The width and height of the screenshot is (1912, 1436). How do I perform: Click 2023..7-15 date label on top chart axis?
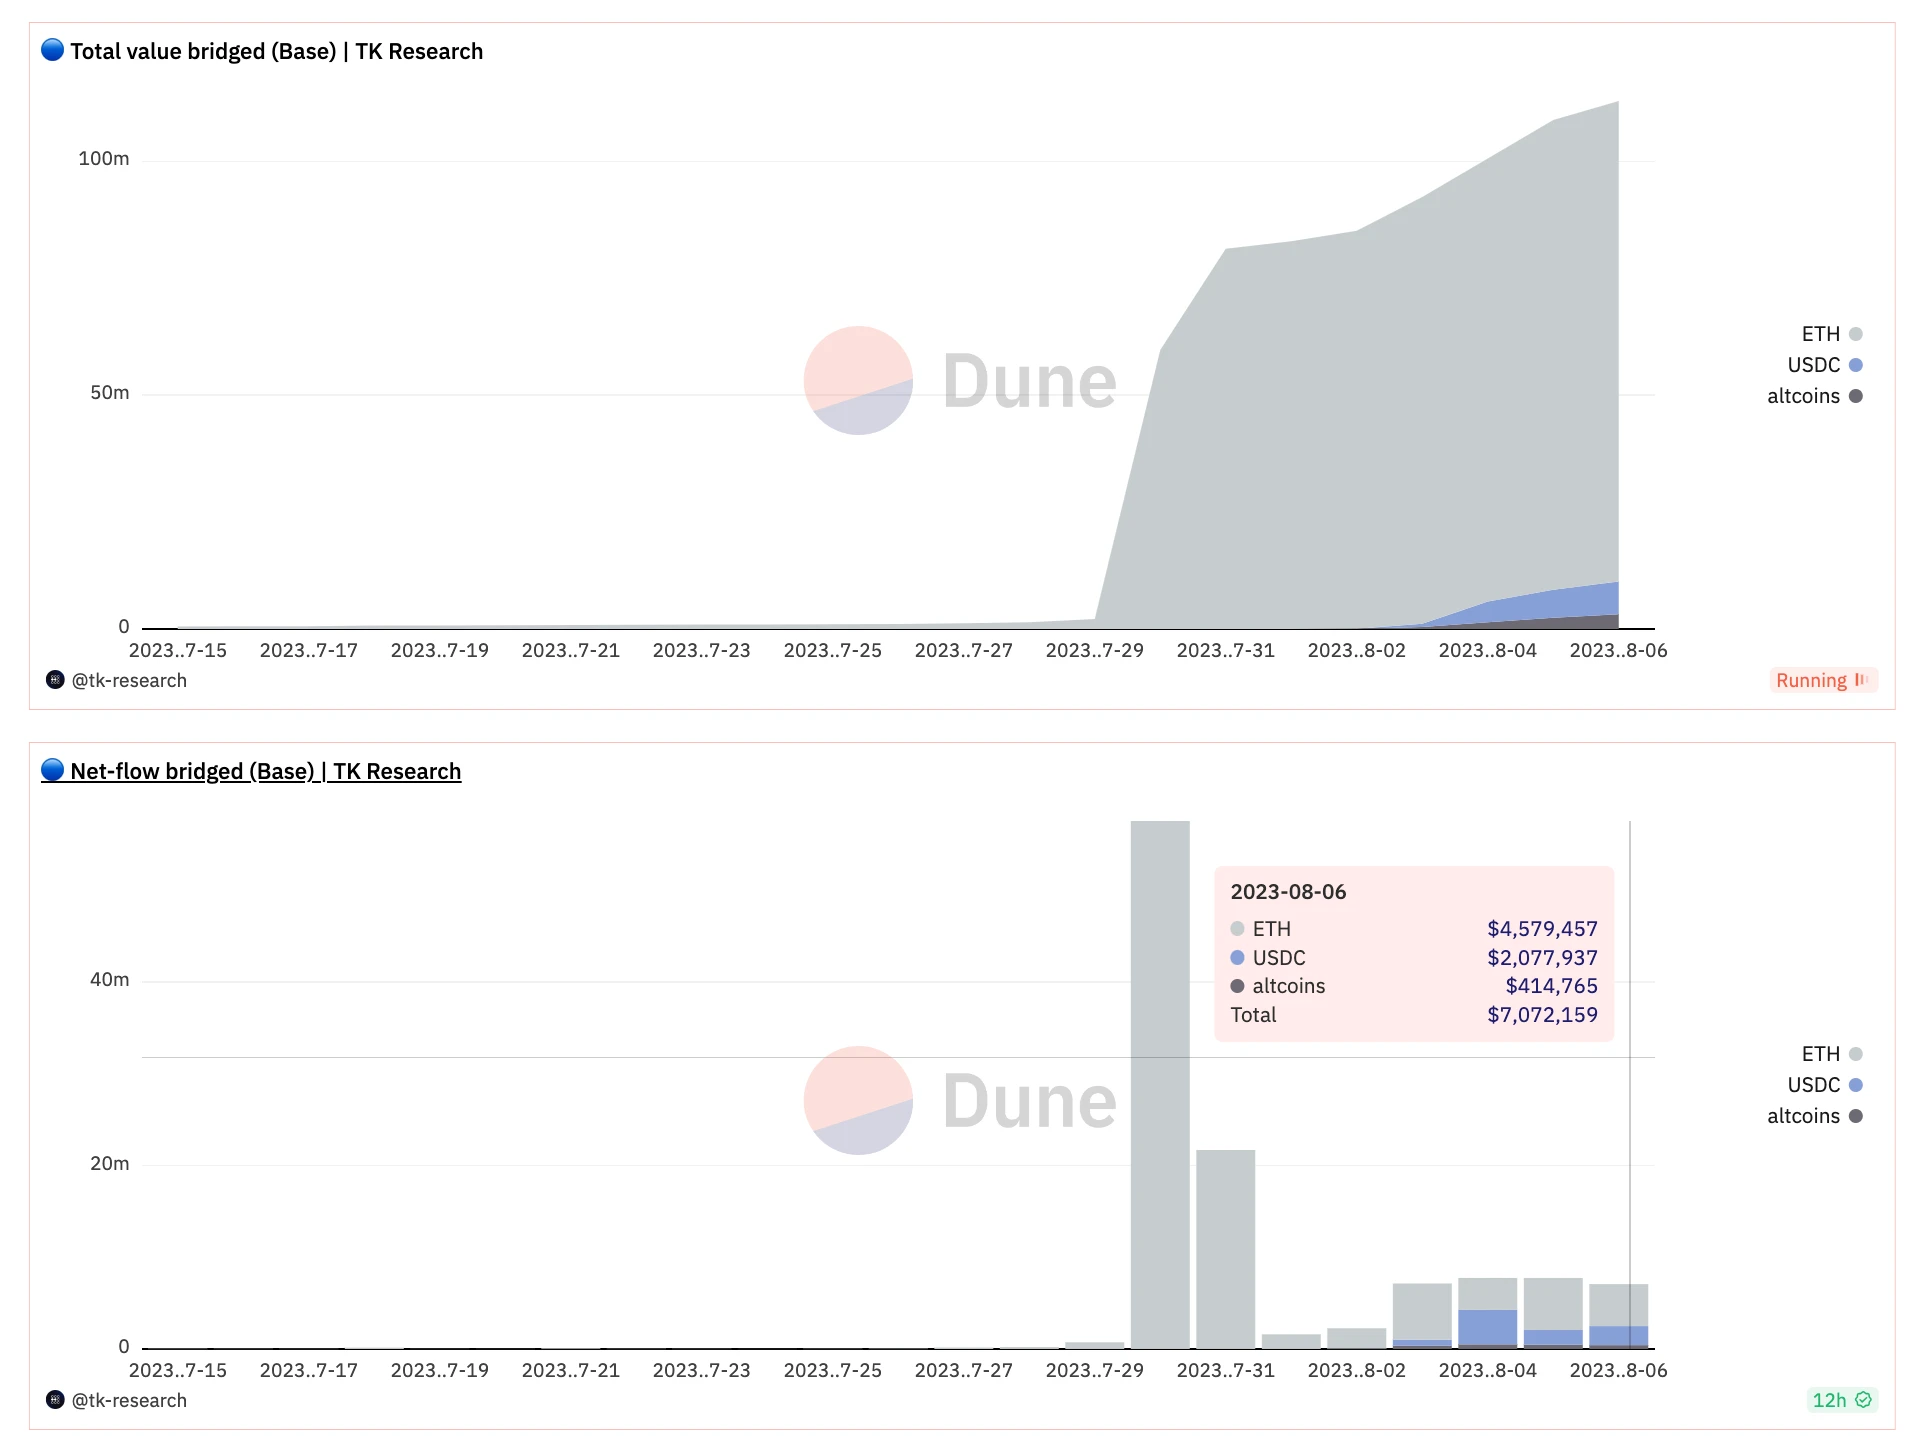pos(178,650)
